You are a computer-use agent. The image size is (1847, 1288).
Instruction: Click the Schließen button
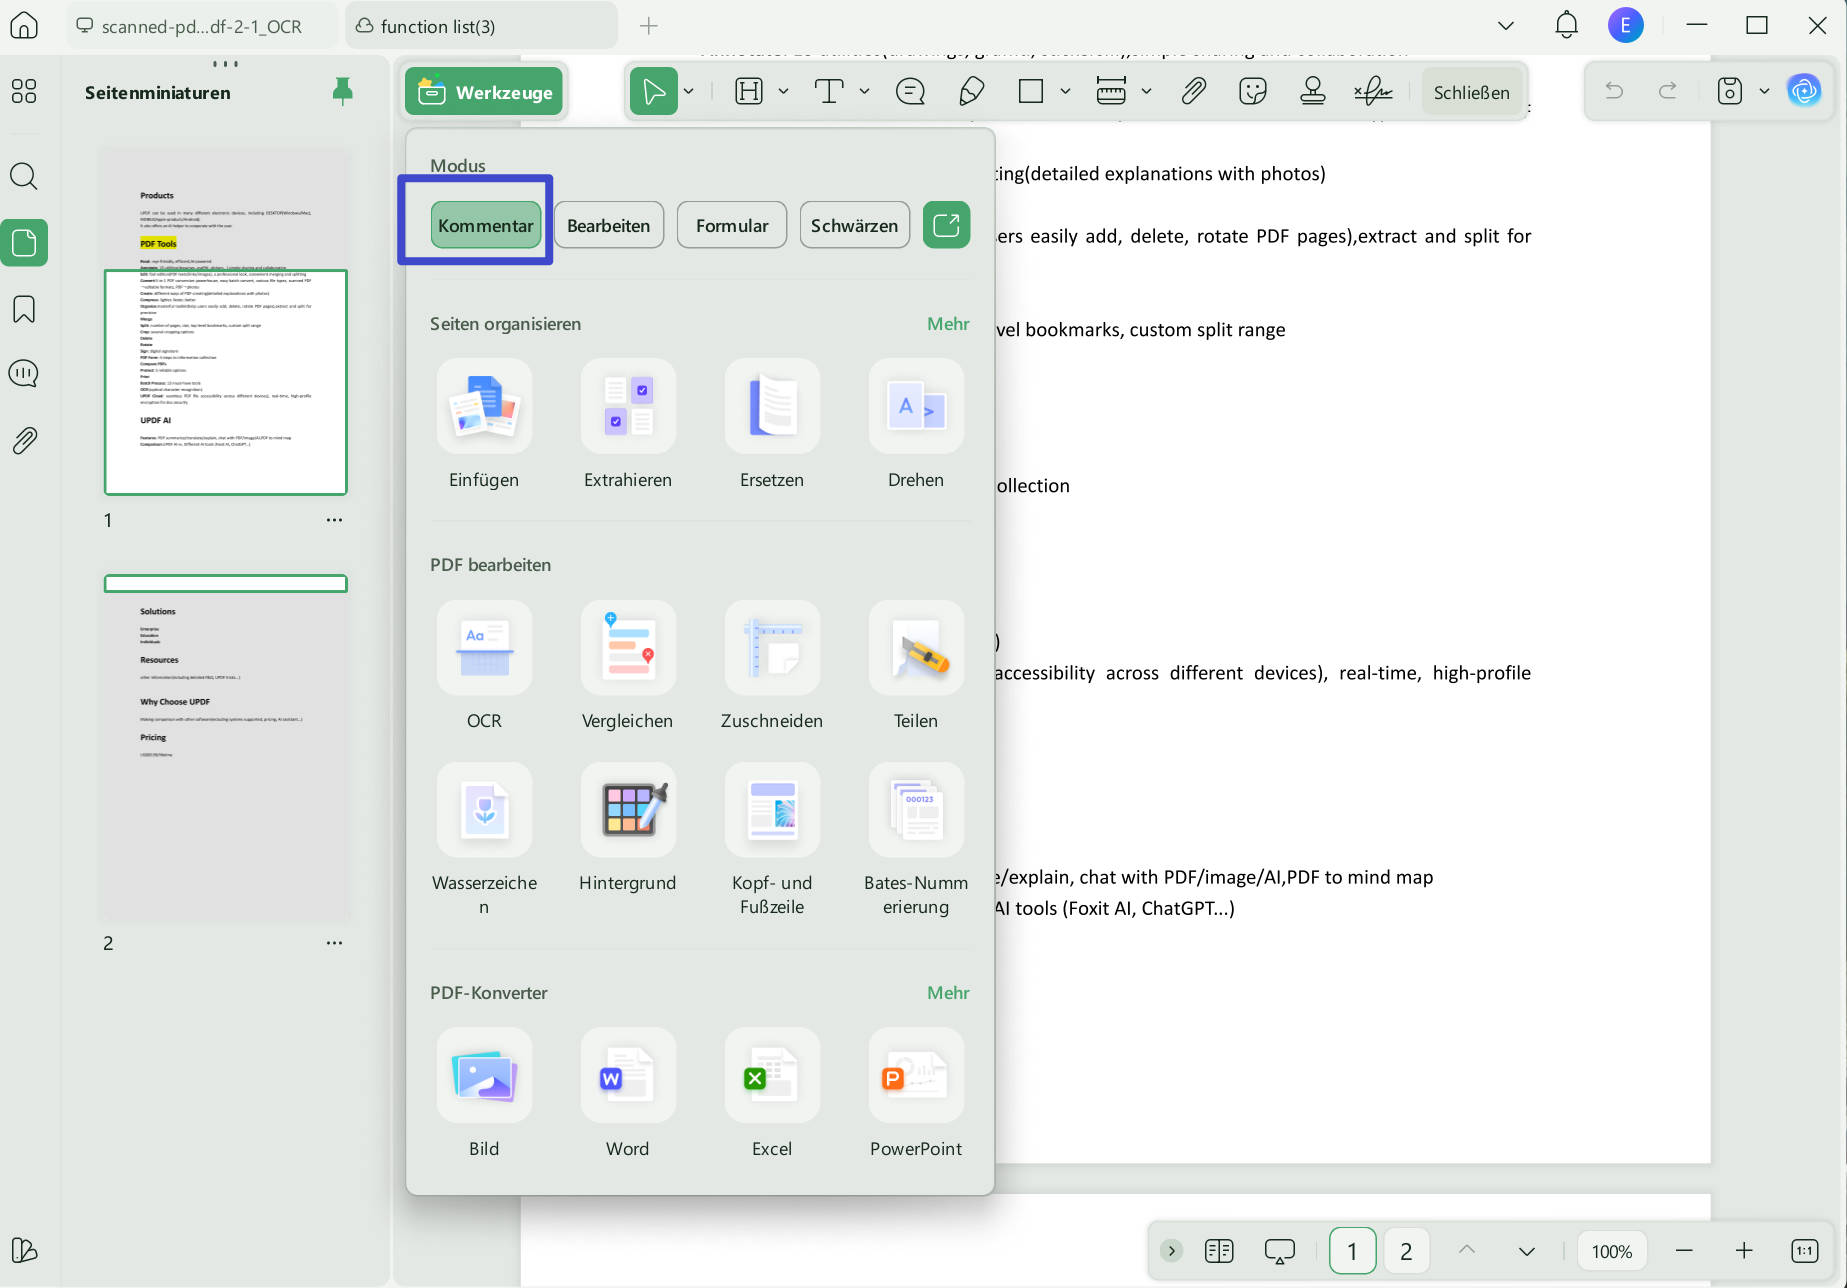click(1471, 92)
